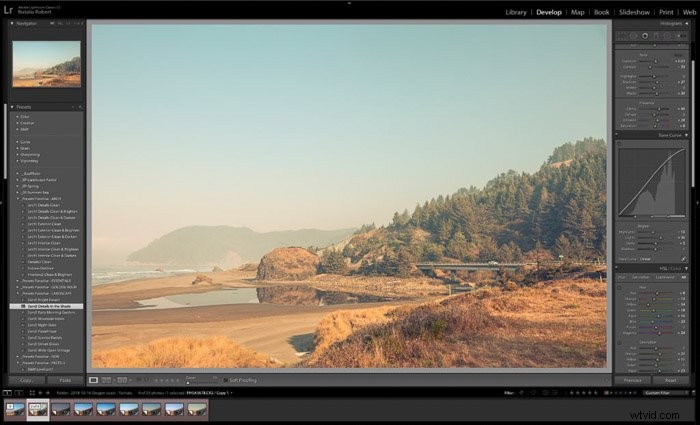Select the last filmstrip thumbnail
The height and width of the screenshot is (425, 700).
click(x=197, y=409)
